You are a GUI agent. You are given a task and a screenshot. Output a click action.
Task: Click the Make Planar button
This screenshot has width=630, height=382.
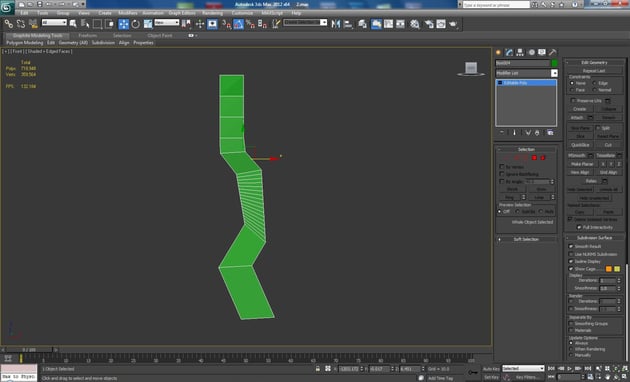582,164
